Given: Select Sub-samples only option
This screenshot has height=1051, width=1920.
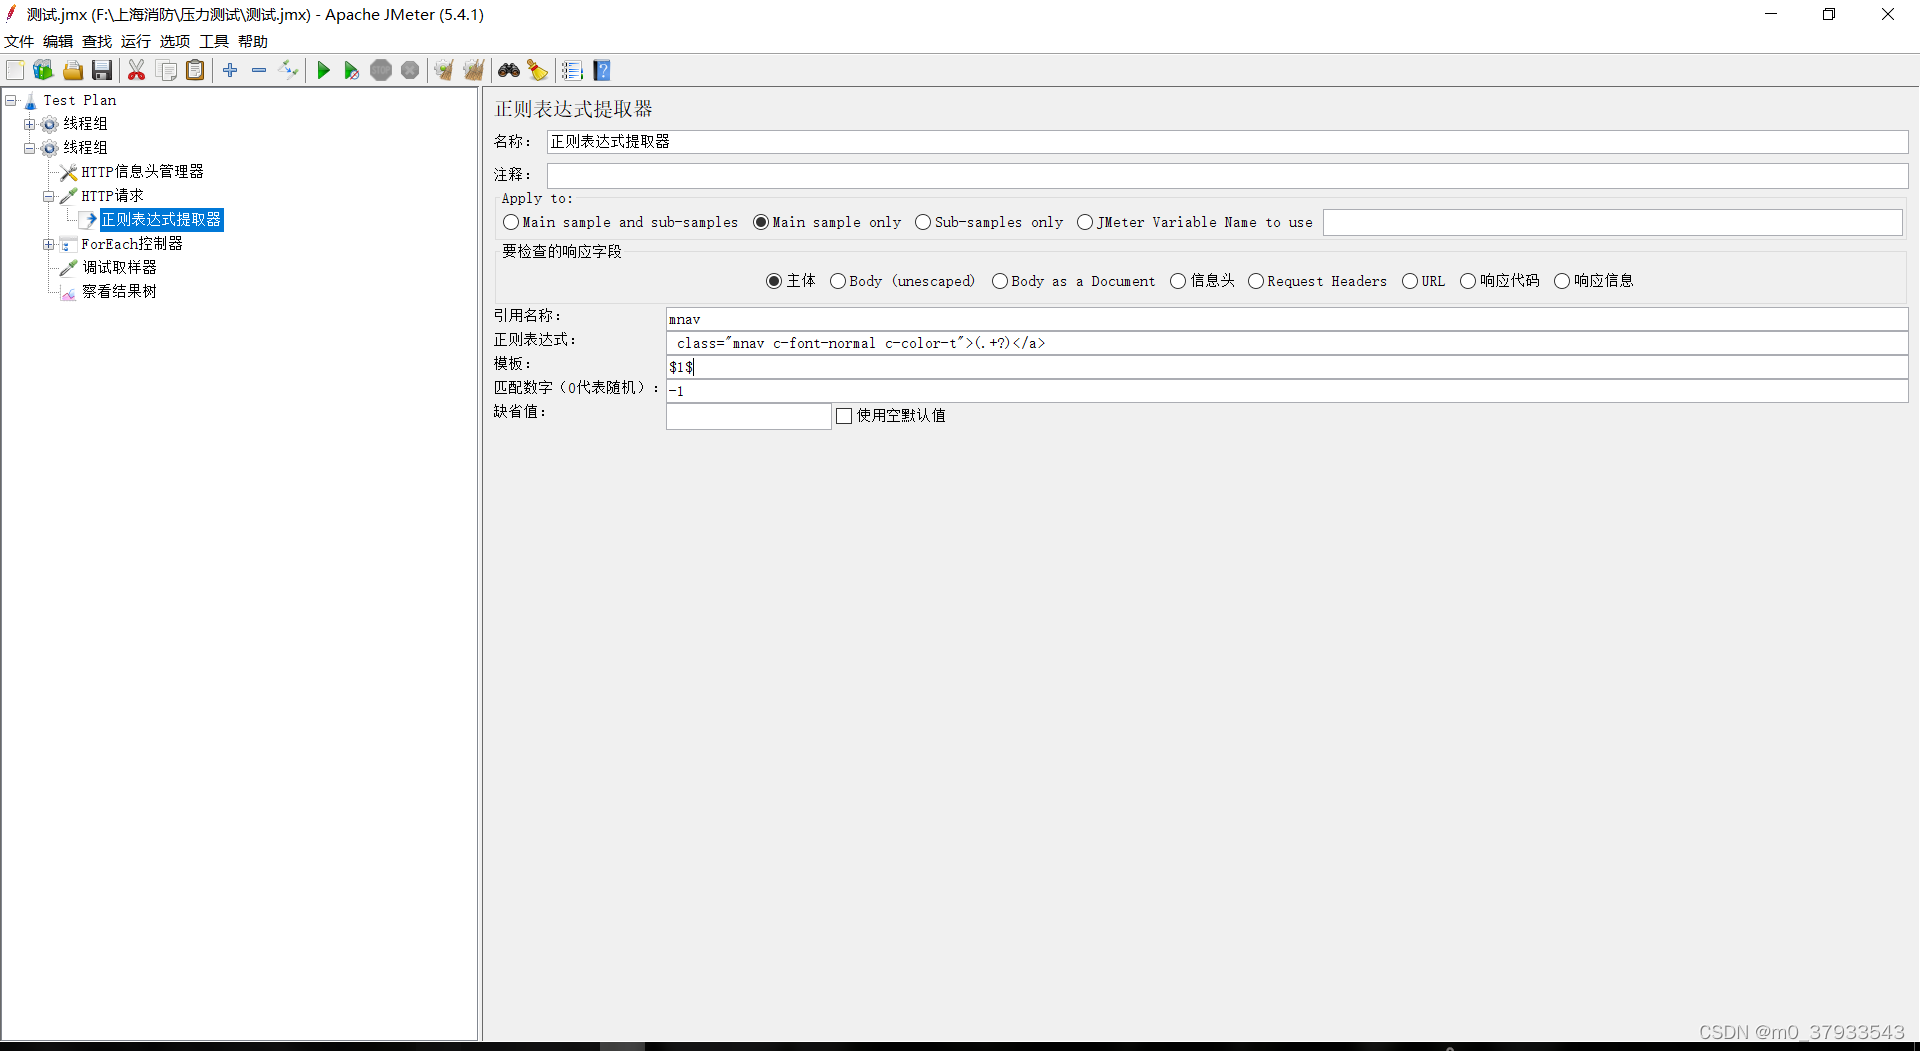Looking at the screenshot, I should (x=923, y=222).
